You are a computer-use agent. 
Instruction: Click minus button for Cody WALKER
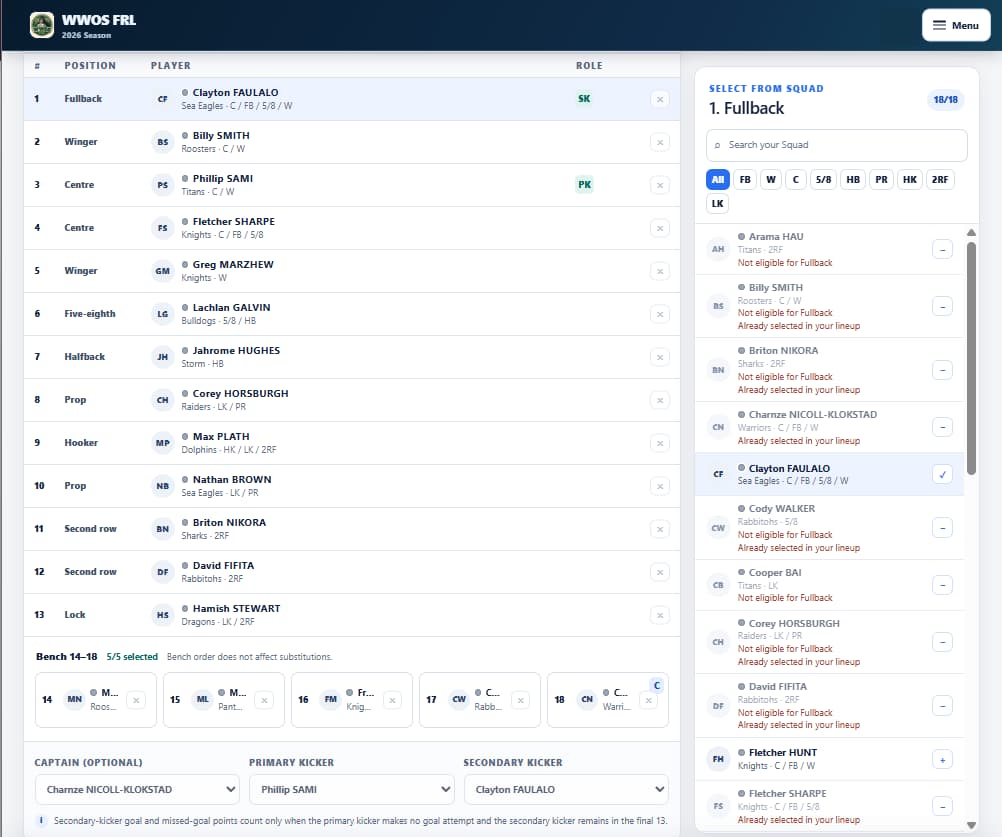coord(943,528)
